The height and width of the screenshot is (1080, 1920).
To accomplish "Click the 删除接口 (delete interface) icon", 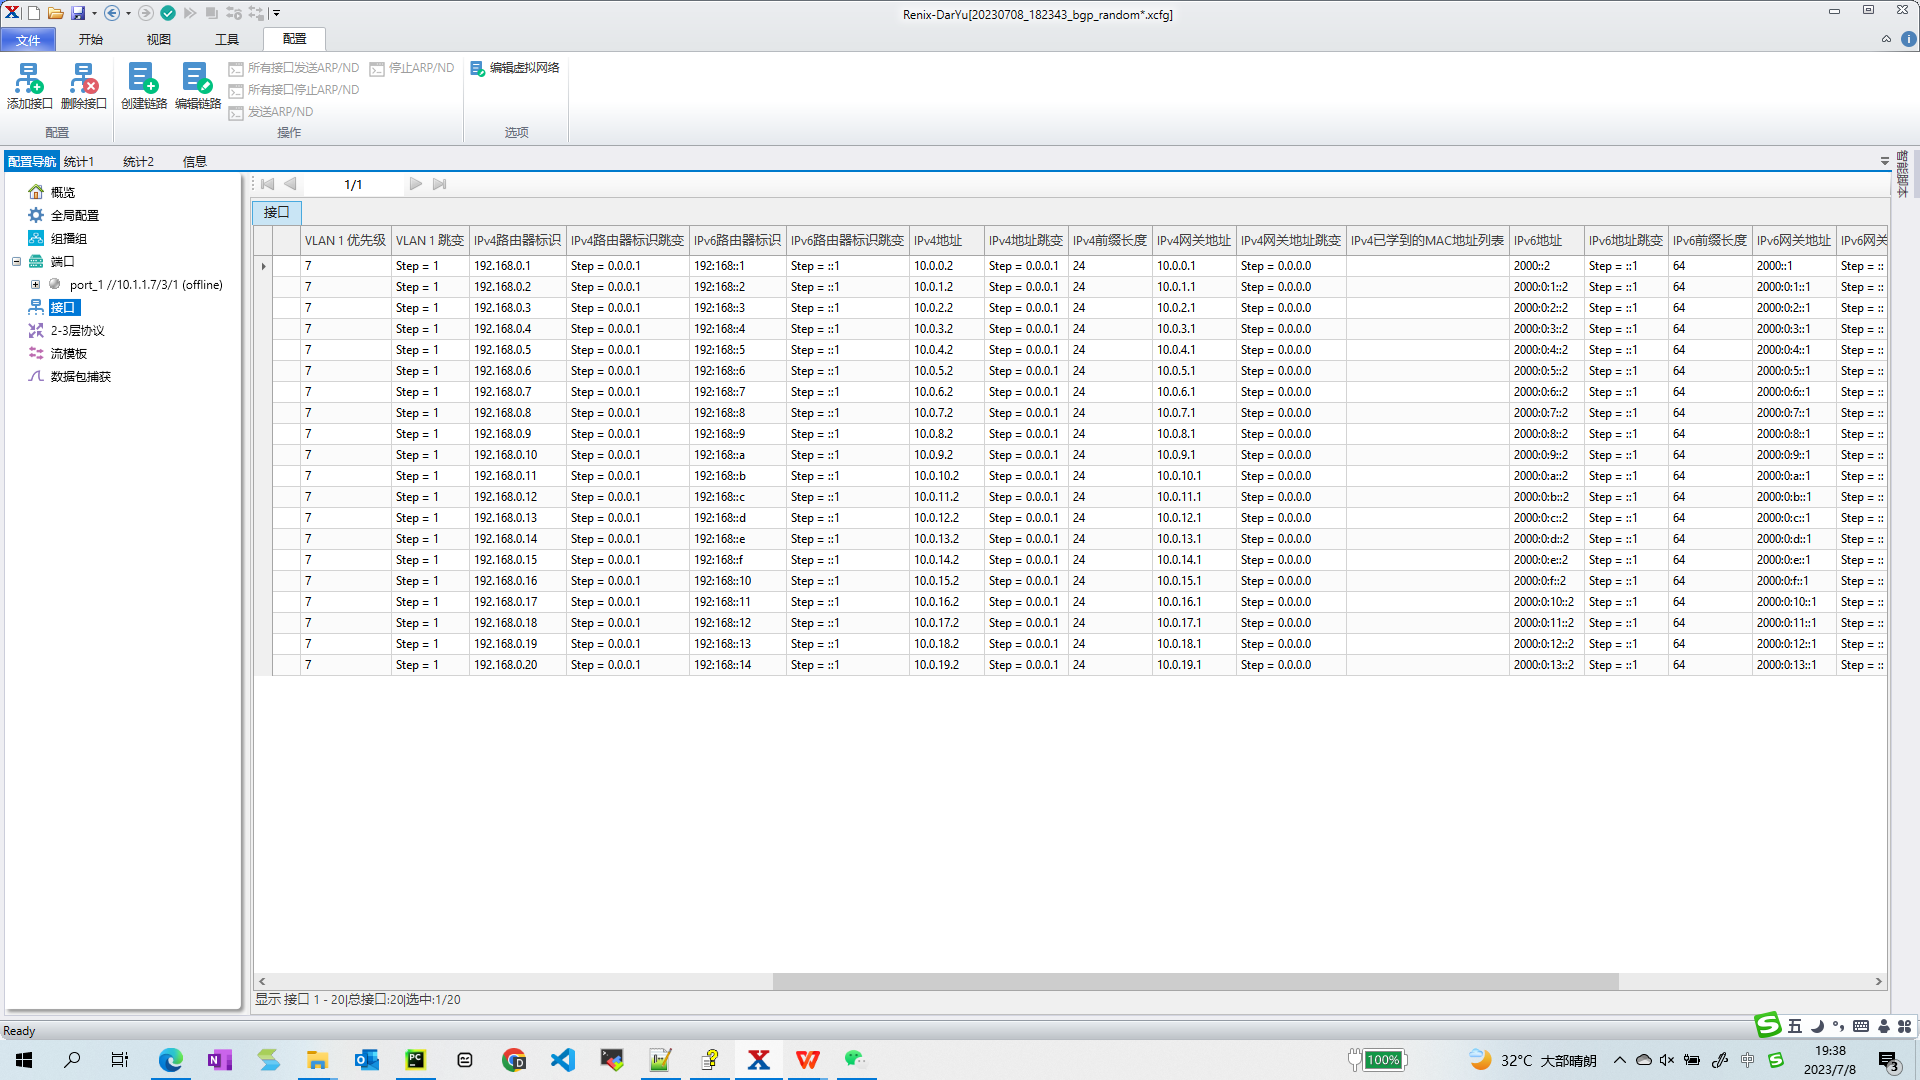I will [83, 79].
